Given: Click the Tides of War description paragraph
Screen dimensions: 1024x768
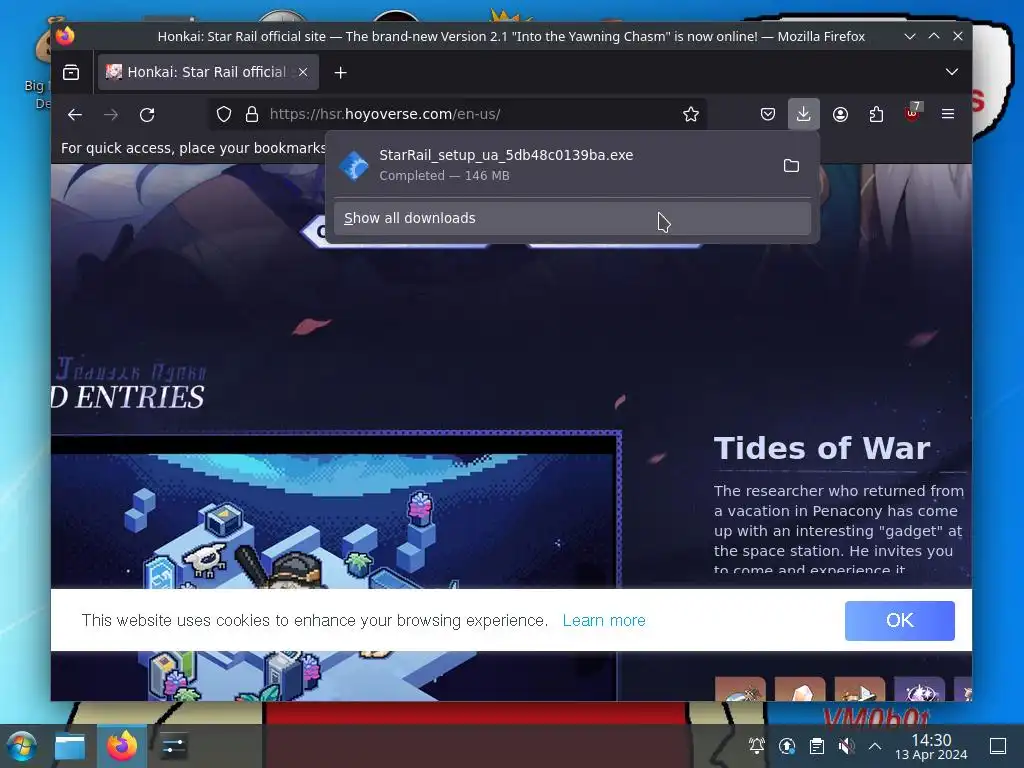Looking at the screenshot, I should tap(839, 530).
